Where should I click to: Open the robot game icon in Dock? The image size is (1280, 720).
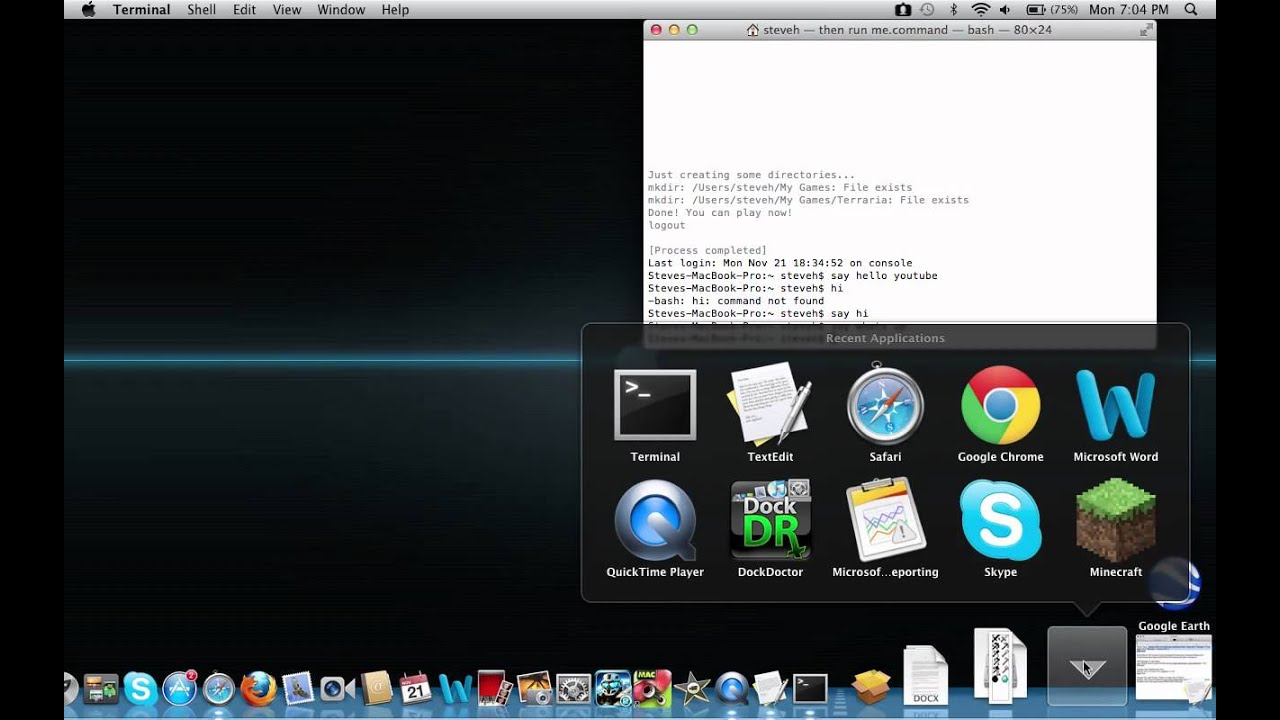pos(613,688)
